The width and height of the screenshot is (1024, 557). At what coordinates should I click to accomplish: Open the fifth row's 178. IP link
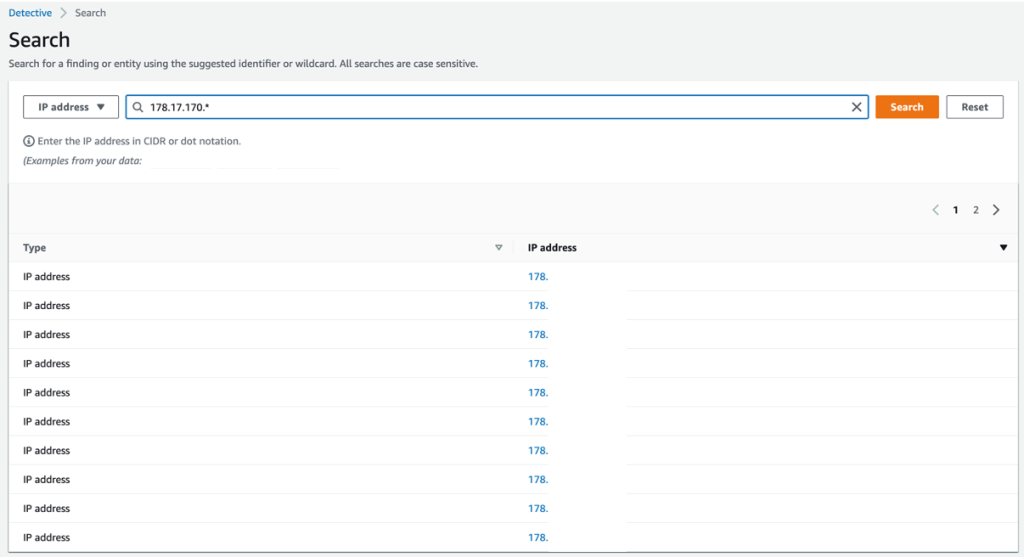click(x=538, y=392)
